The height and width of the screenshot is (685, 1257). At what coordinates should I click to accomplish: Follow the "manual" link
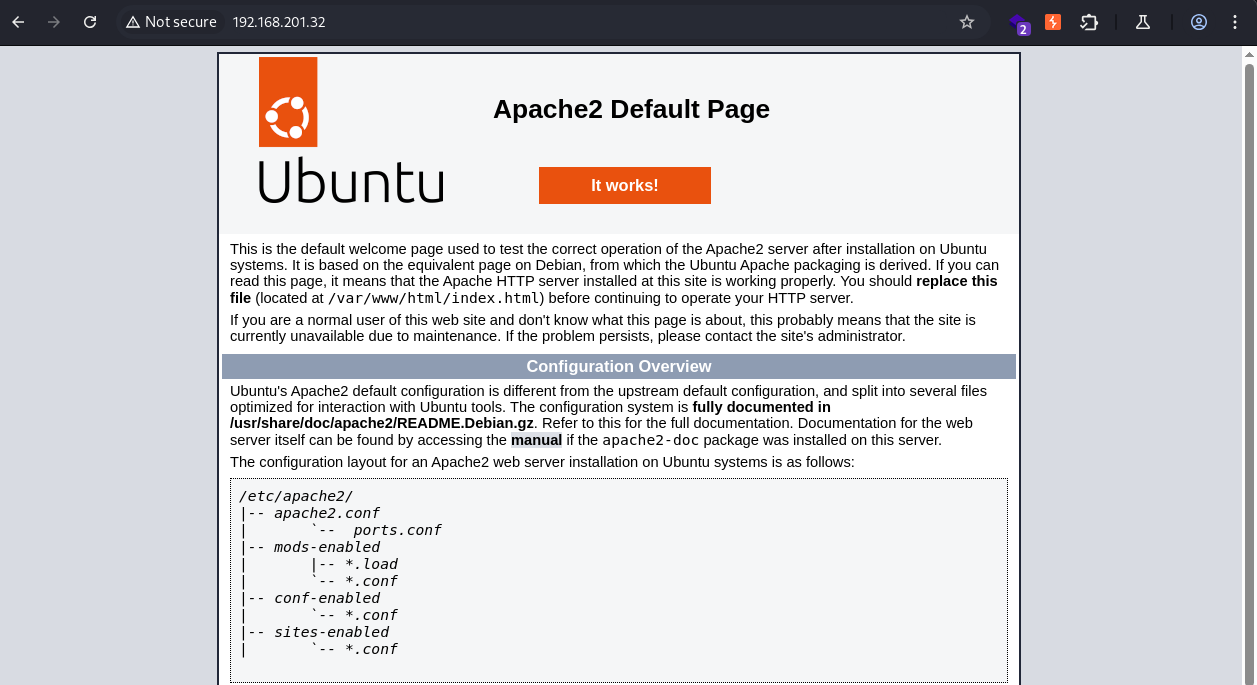[x=536, y=440]
